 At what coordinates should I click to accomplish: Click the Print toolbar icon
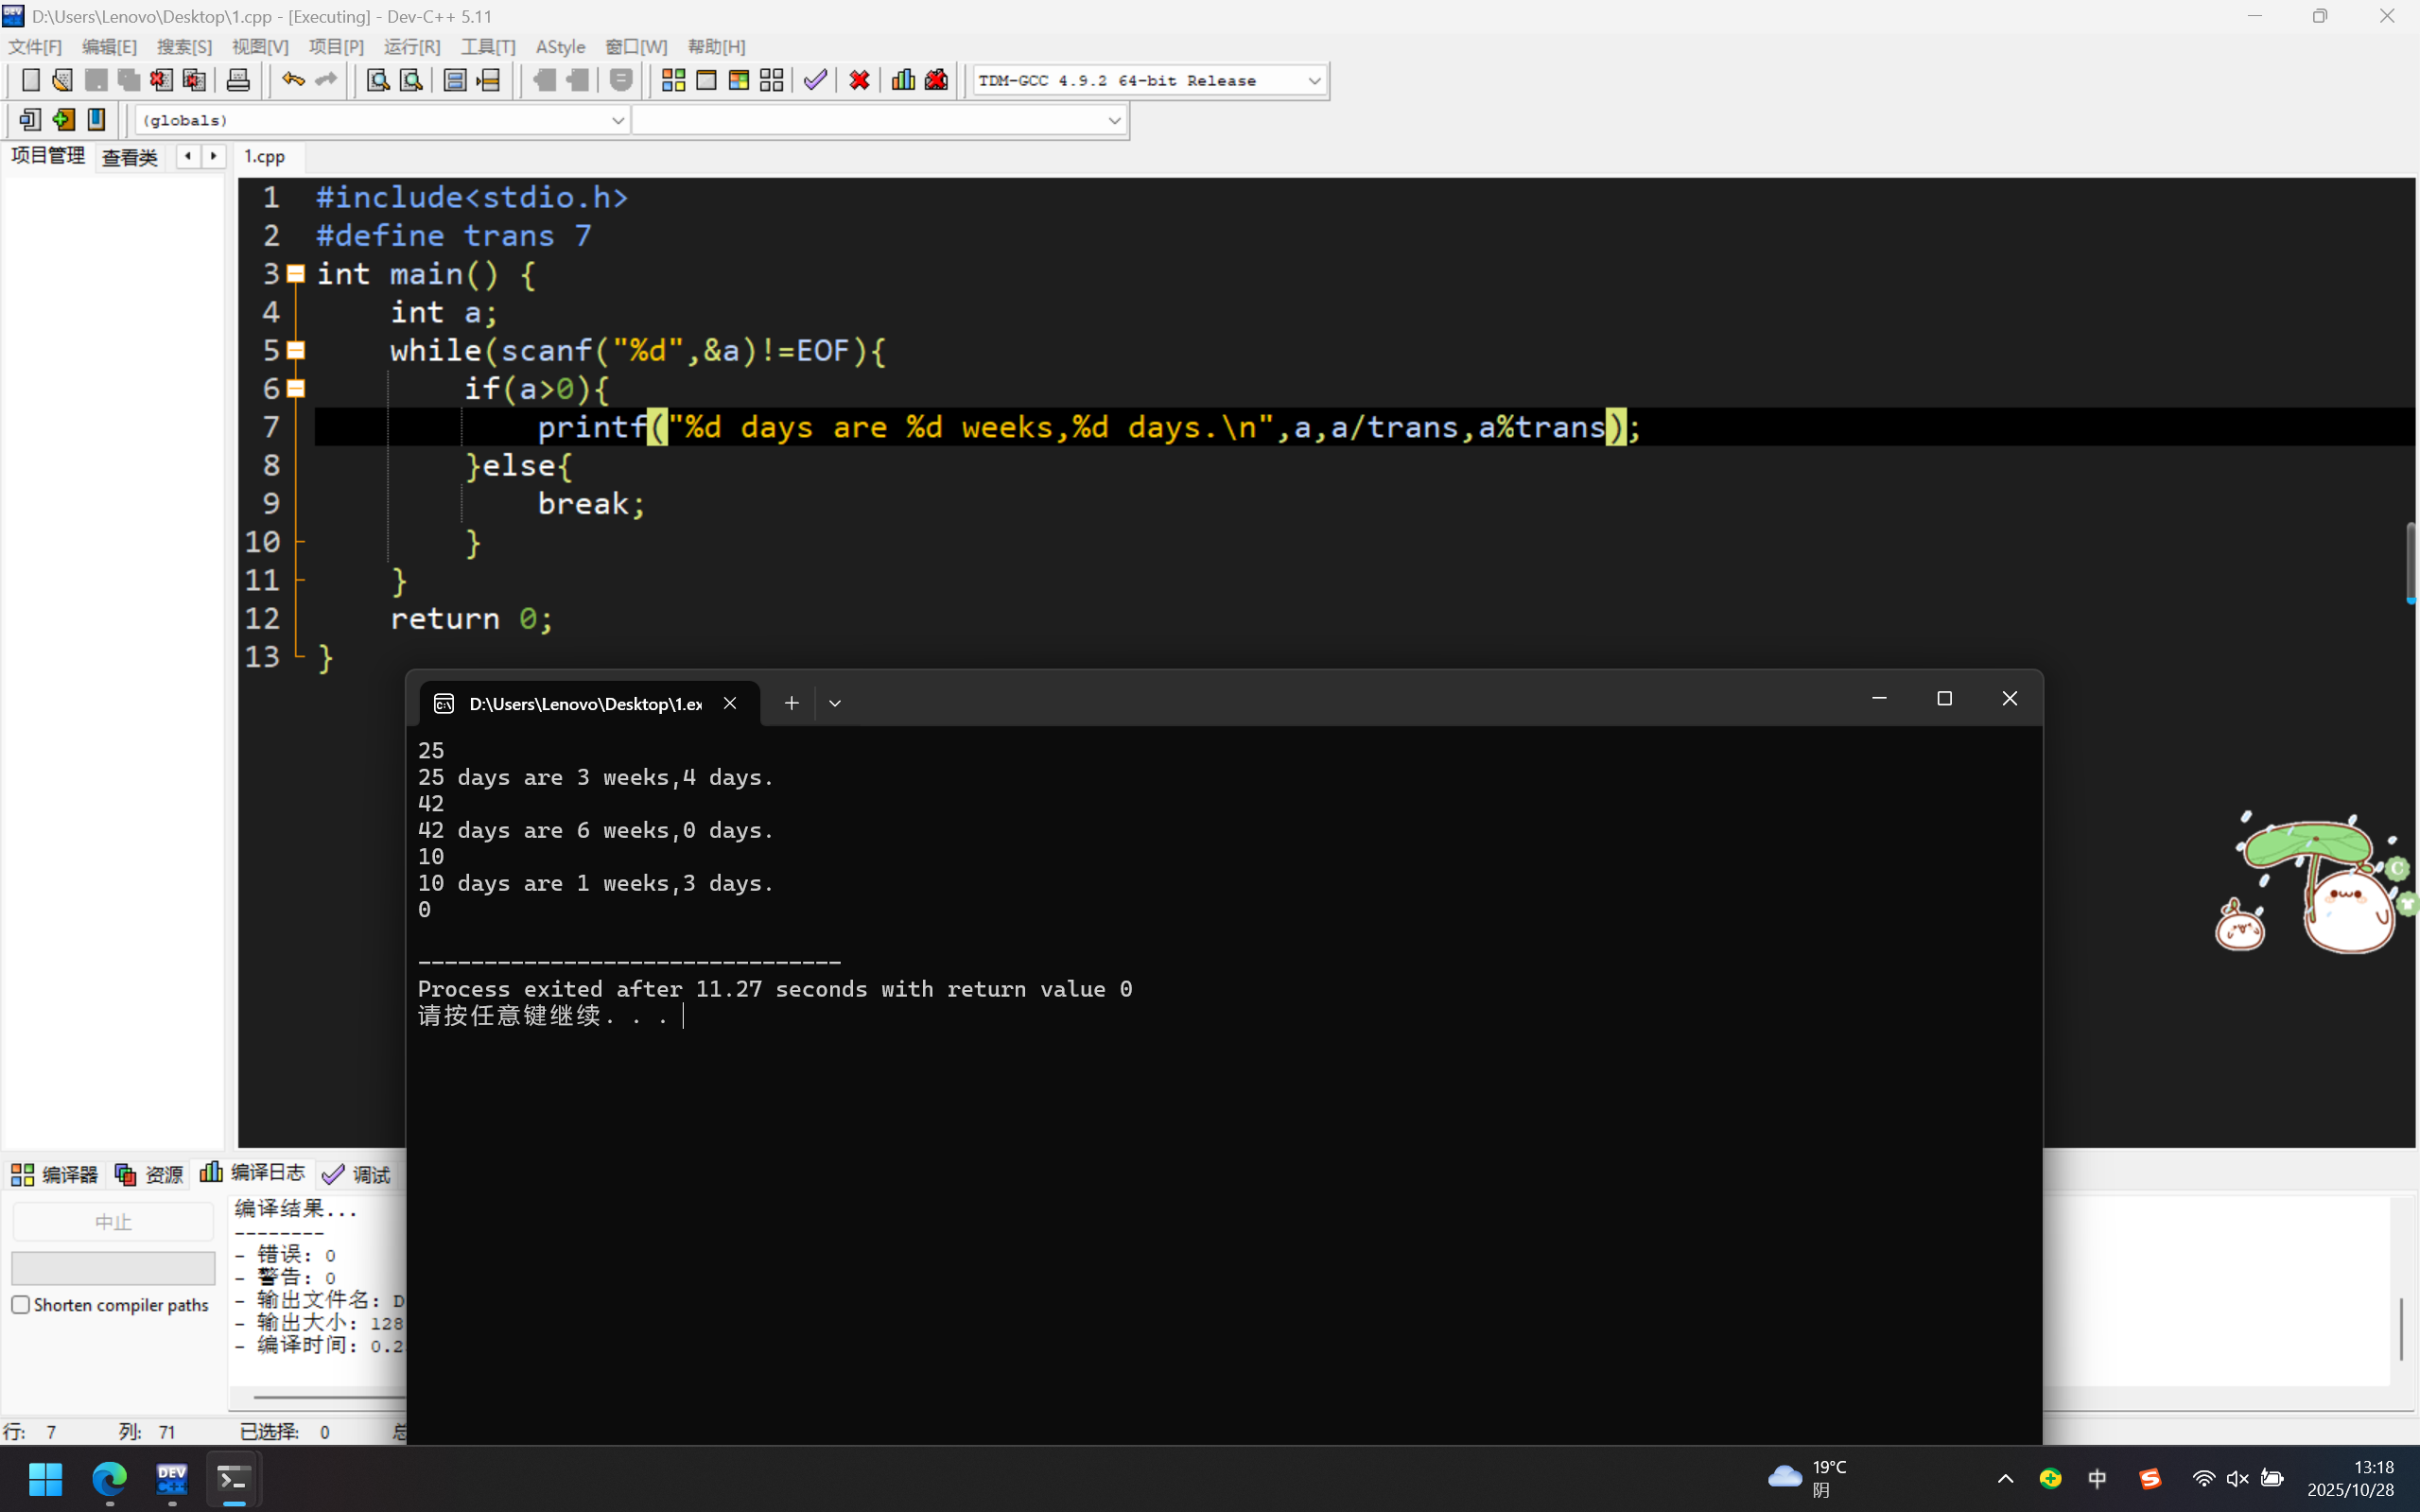[x=238, y=80]
